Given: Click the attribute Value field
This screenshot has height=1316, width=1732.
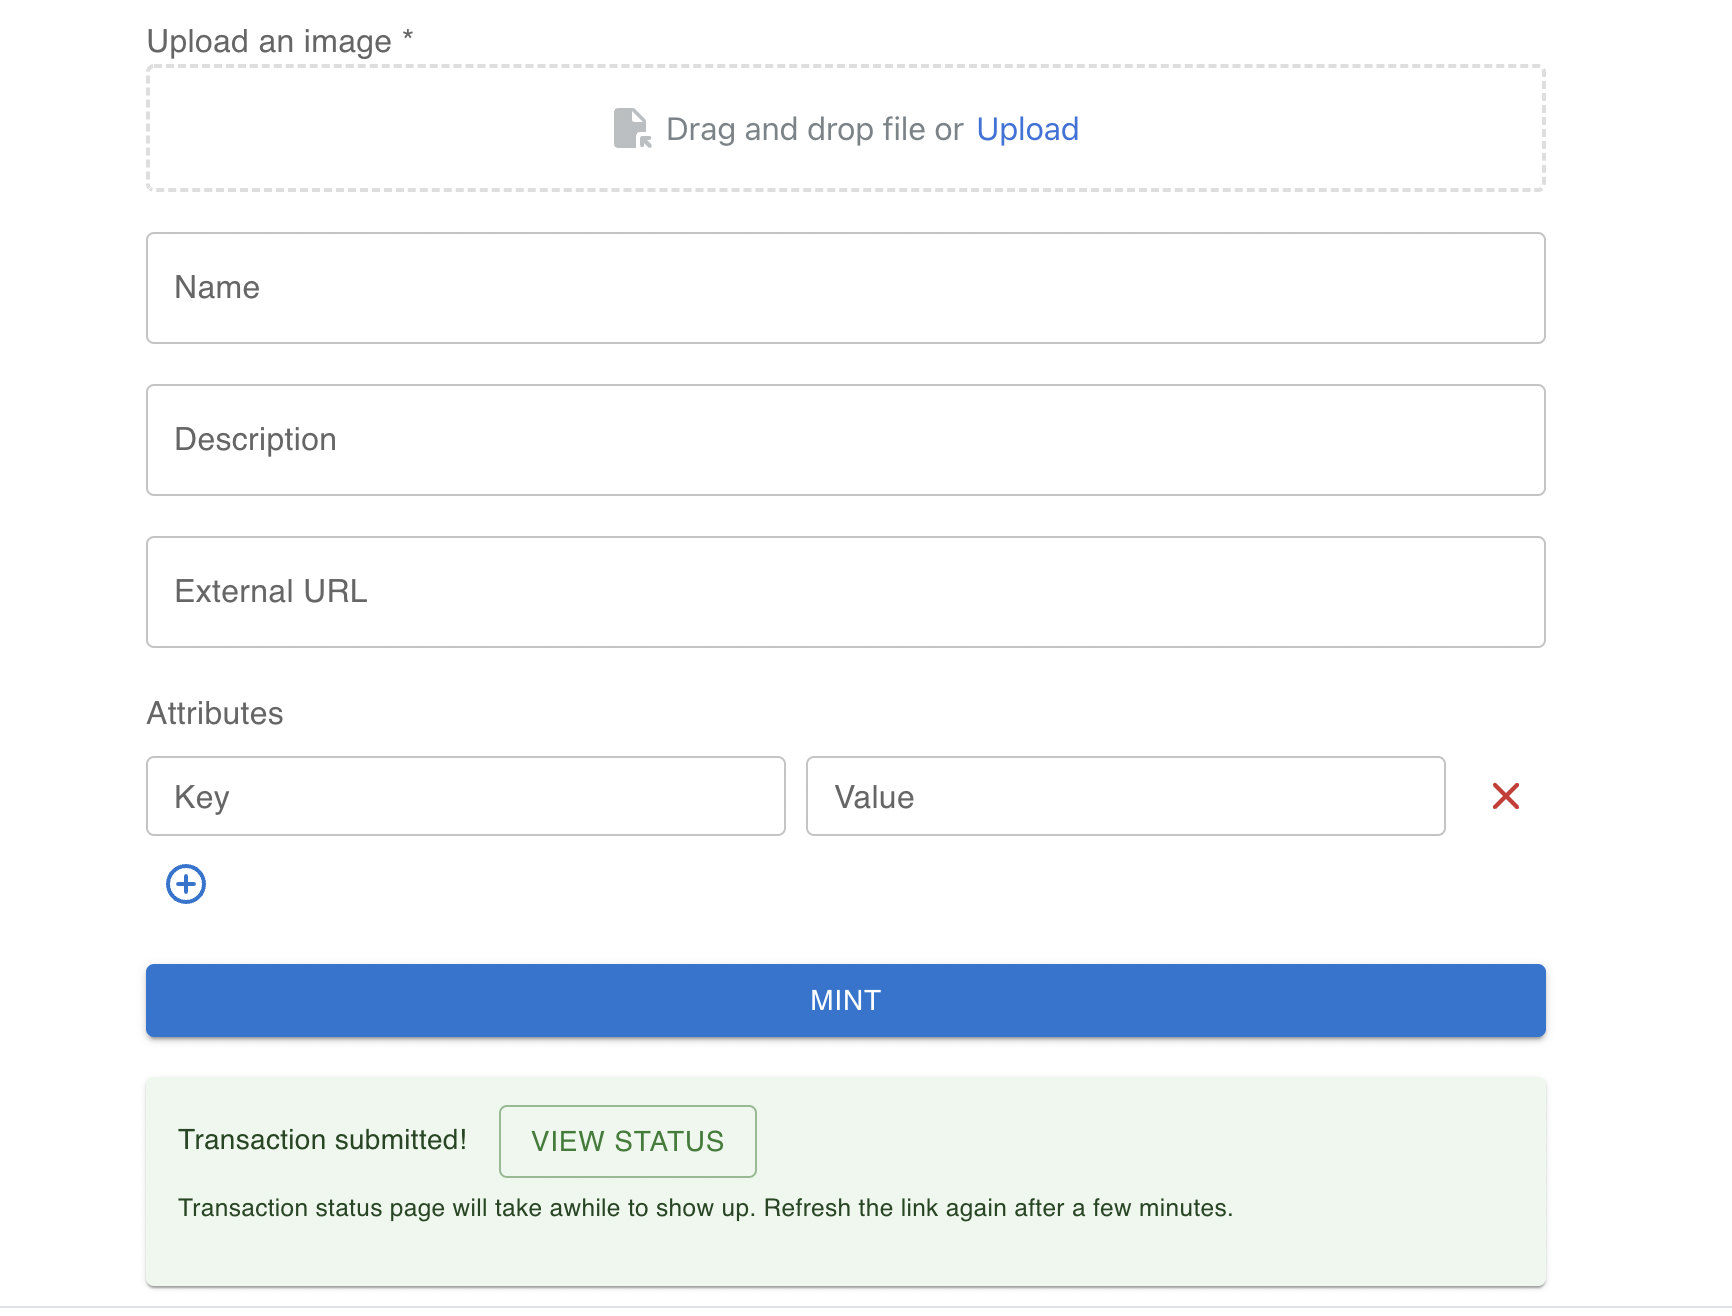Looking at the screenshot, I should click(x=1125, y=796).
